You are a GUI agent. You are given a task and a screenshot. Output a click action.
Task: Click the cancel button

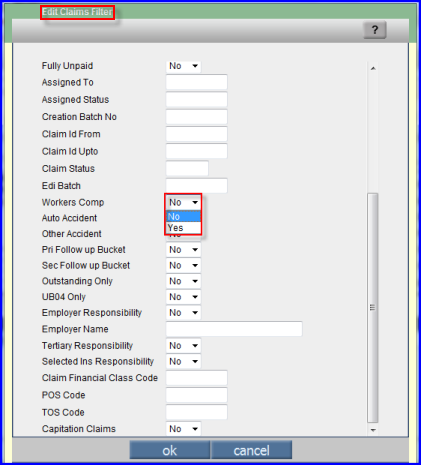tap(251, 450)
